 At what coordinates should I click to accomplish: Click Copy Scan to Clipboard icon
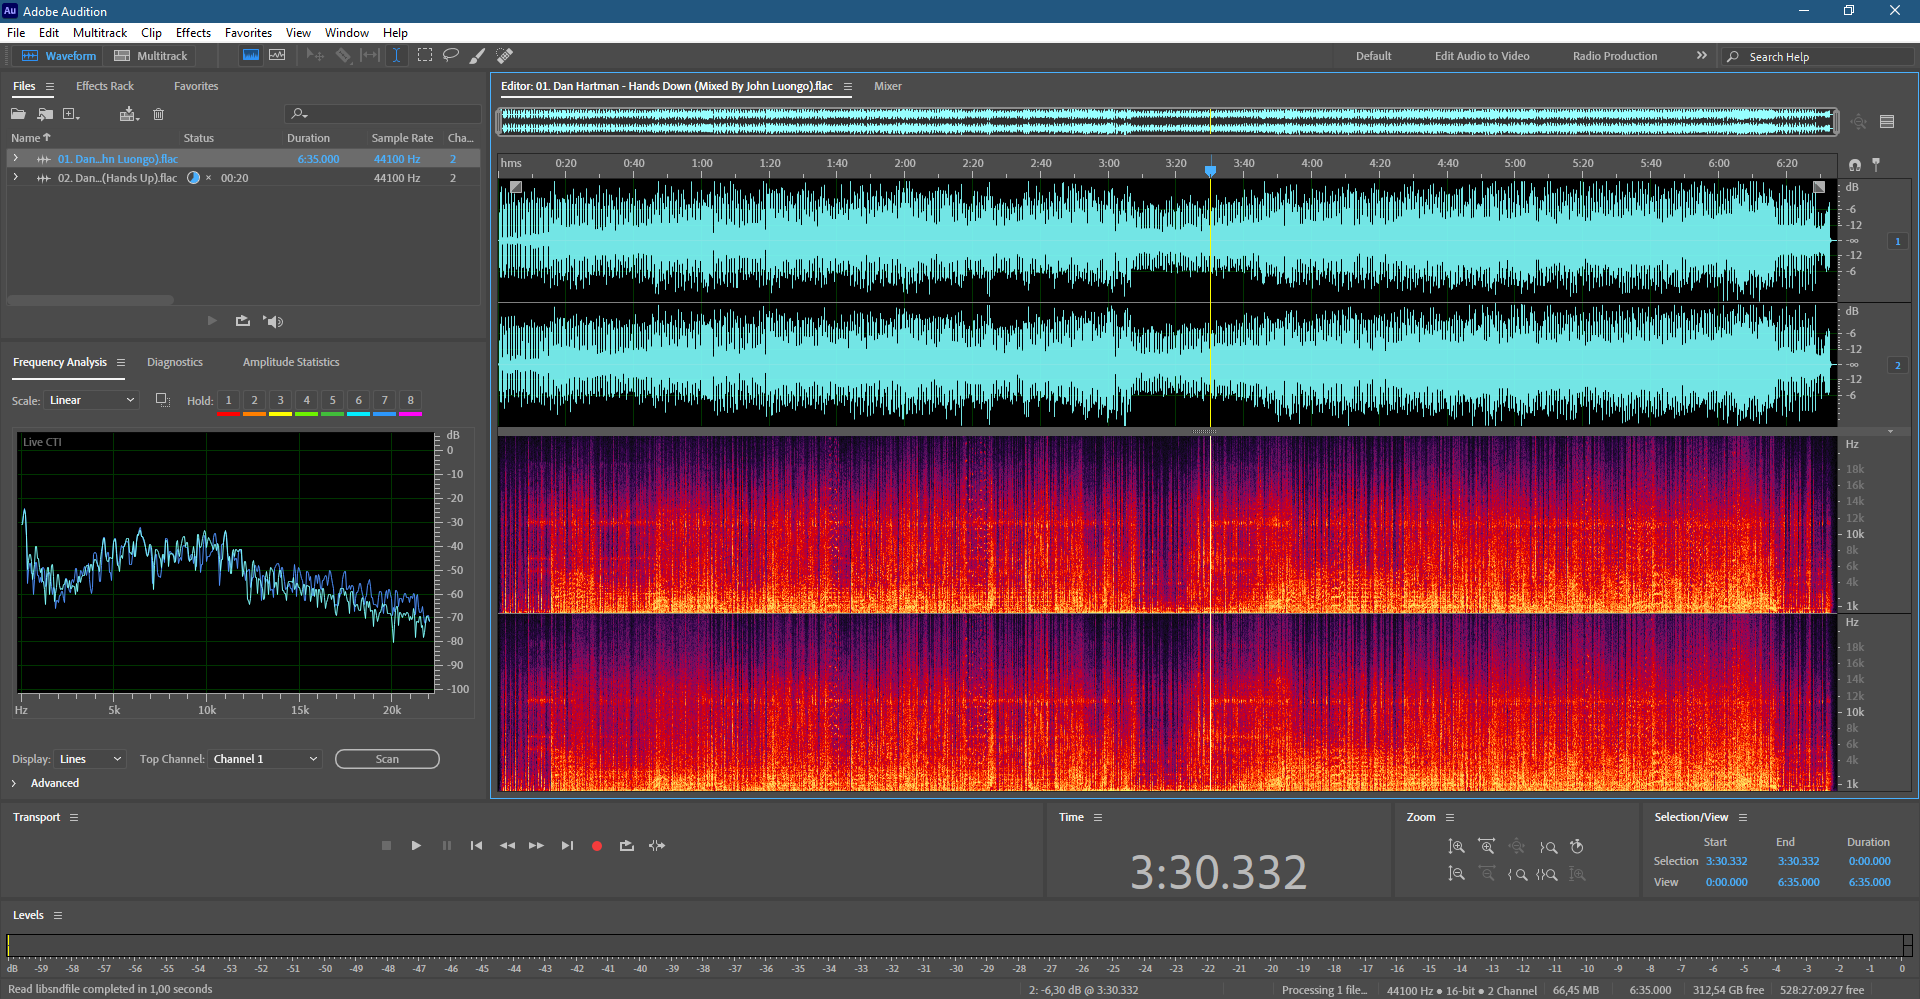(x=162, y=400)
